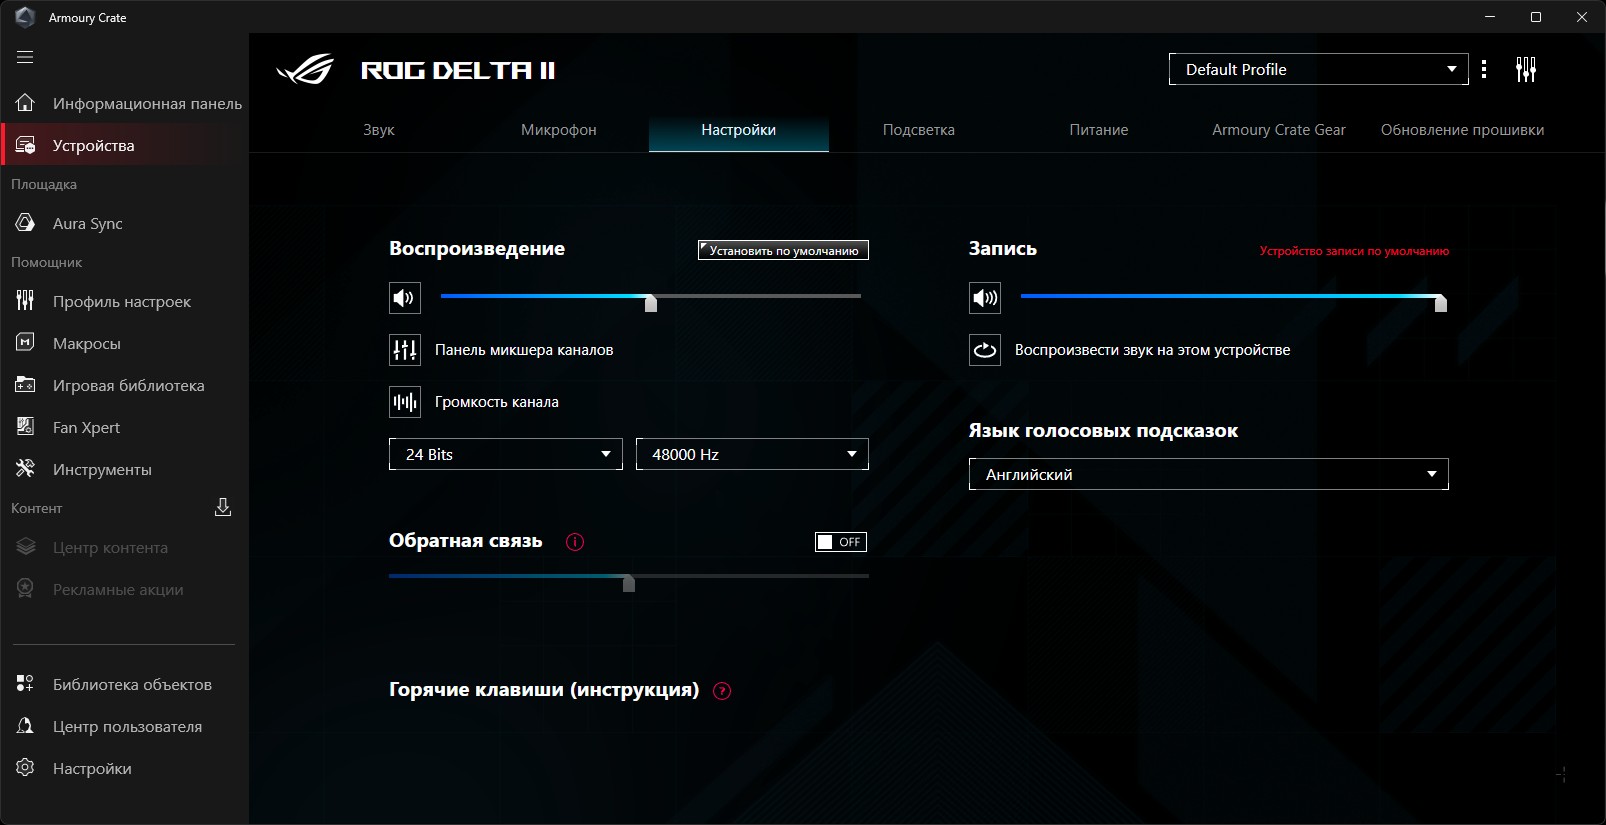Click the Профиль настроек sliders icon
This screenshot has width=1606, height=825.
pyautogui.click(x=25, y=301)
